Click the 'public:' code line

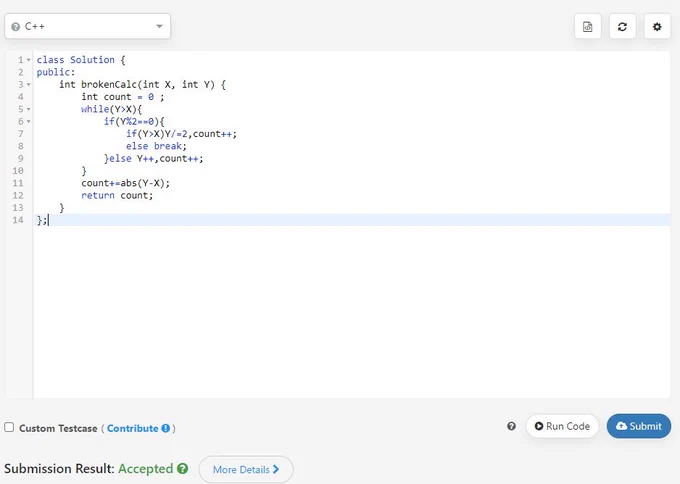click(56, 72)
